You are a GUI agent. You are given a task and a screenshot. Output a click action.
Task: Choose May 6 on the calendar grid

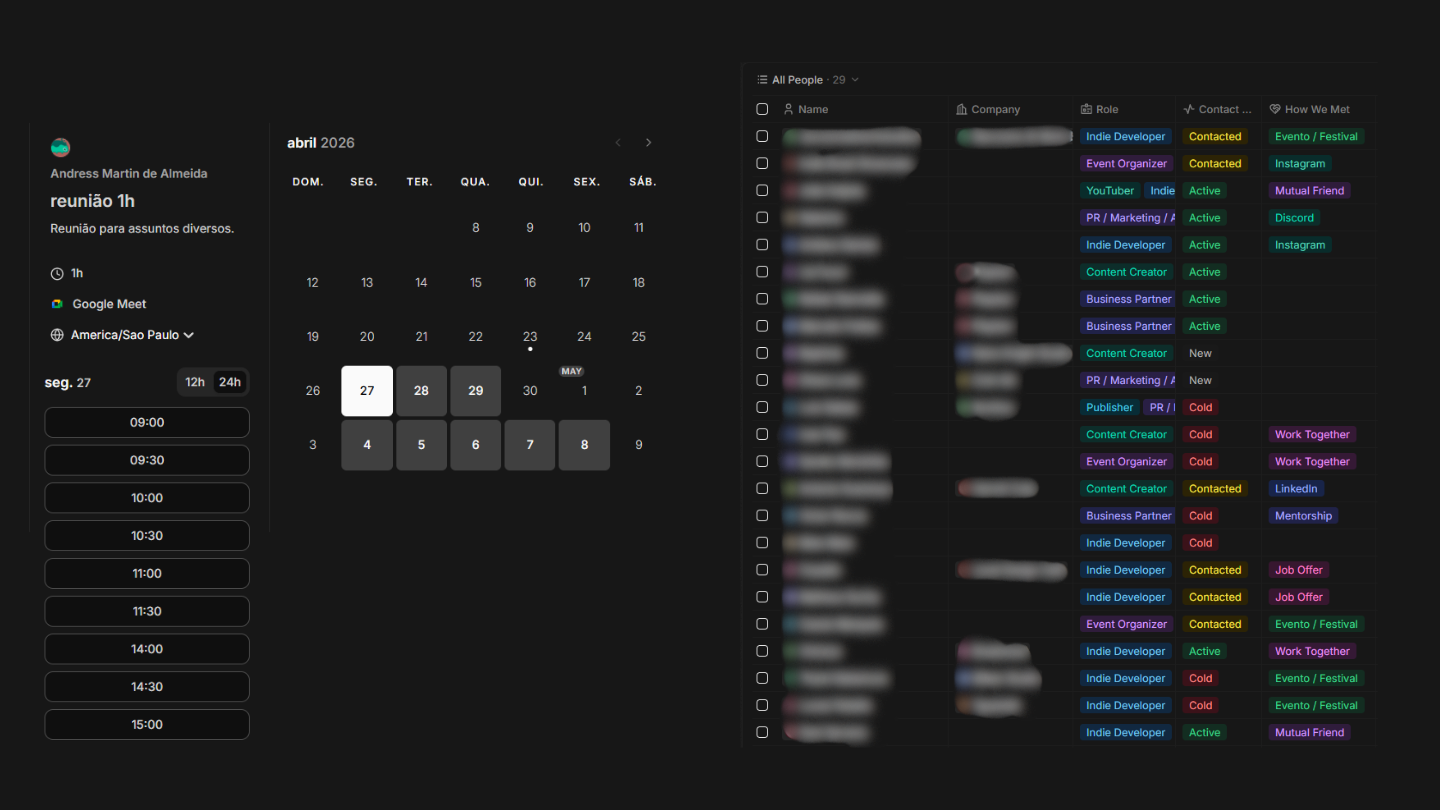476,445
